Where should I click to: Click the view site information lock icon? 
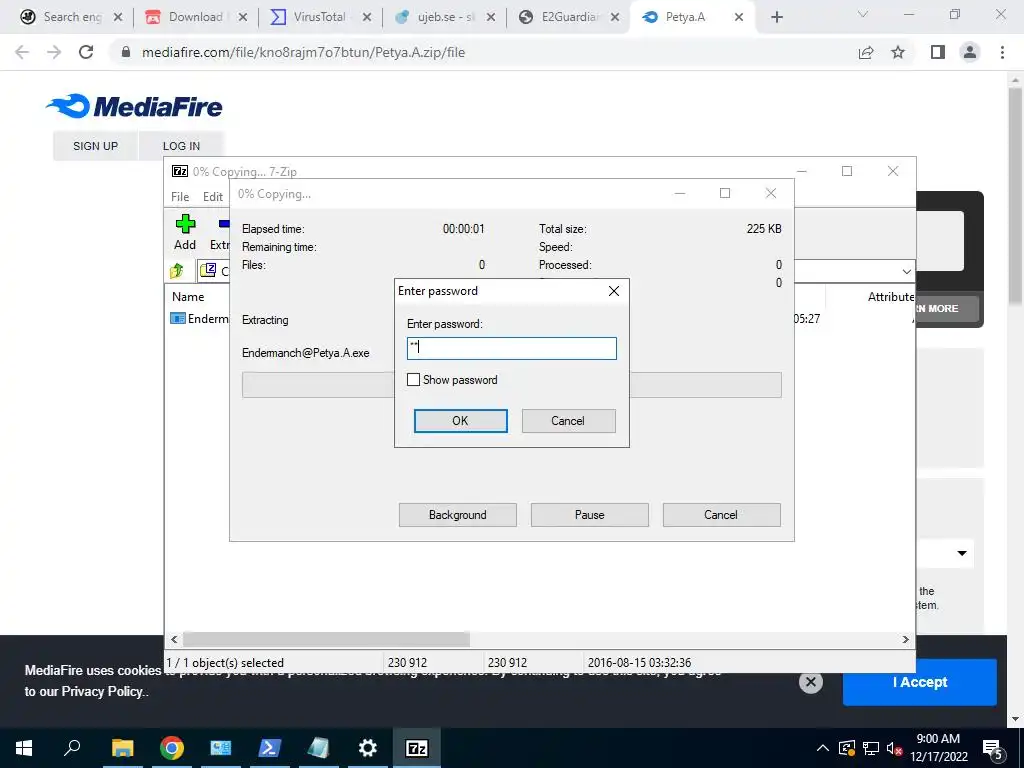pyautogui.click(x=126, y=52)
